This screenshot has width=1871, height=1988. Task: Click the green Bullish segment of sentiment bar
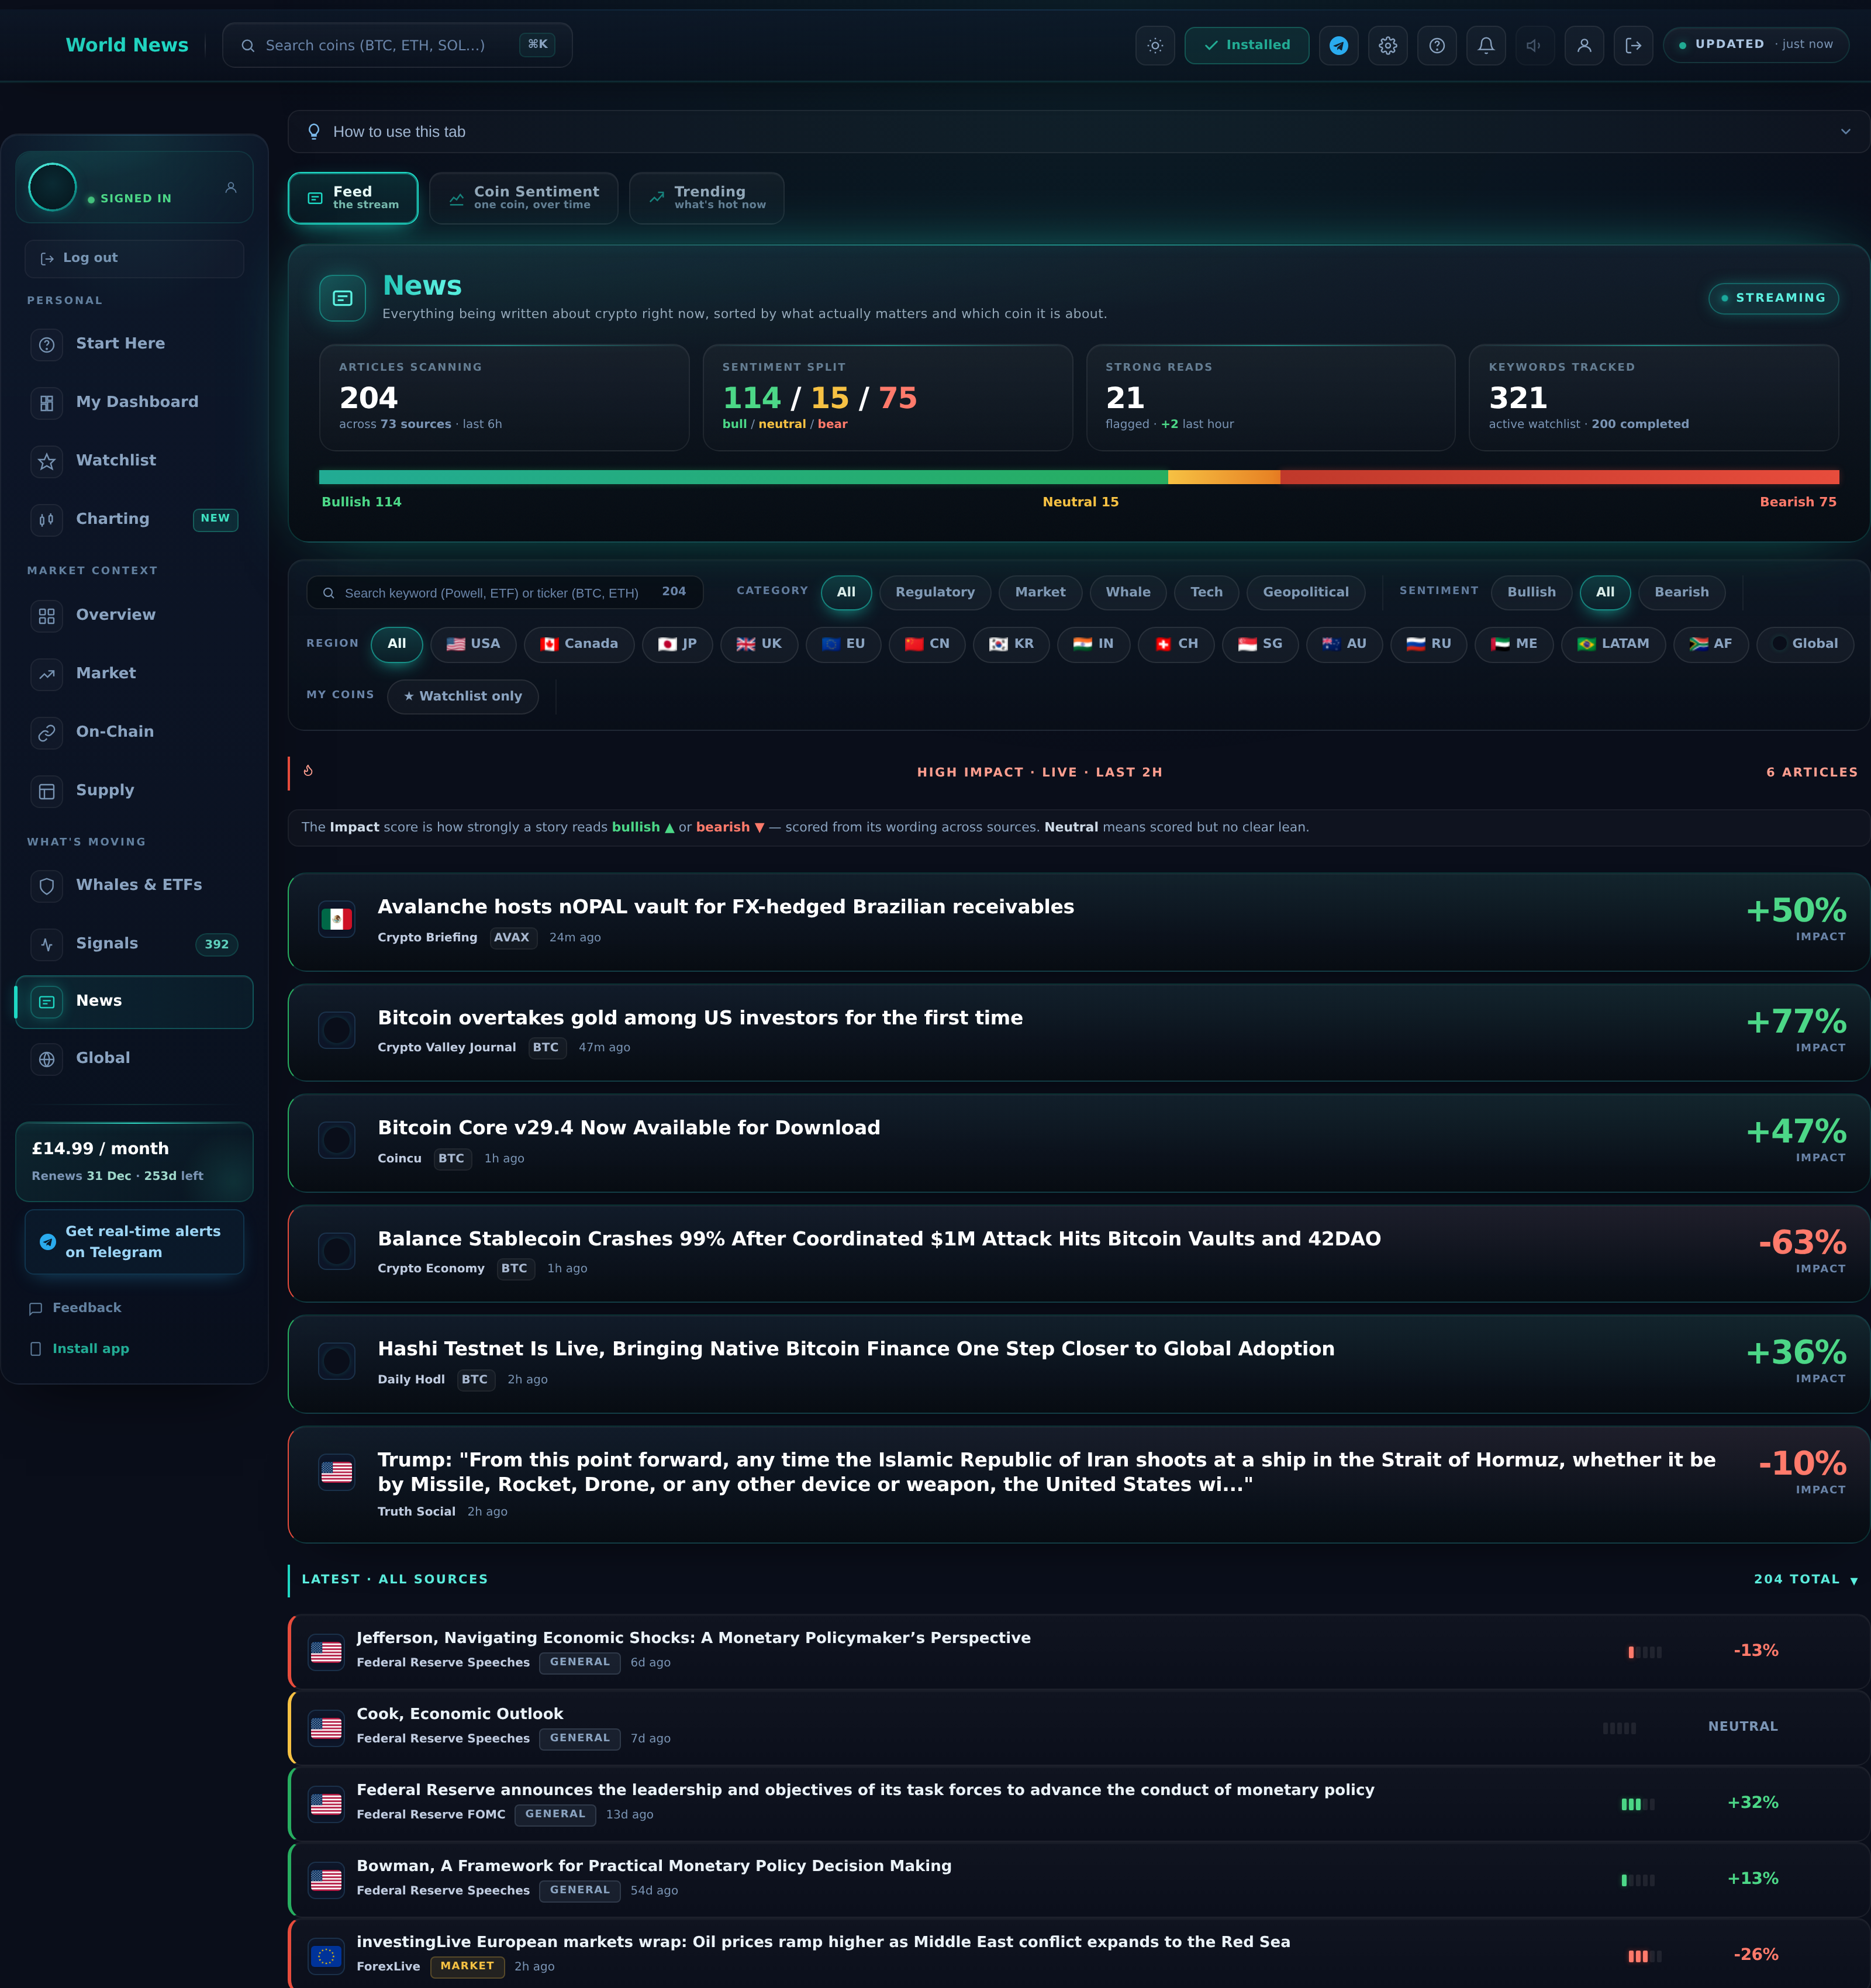tap(743, 477)
